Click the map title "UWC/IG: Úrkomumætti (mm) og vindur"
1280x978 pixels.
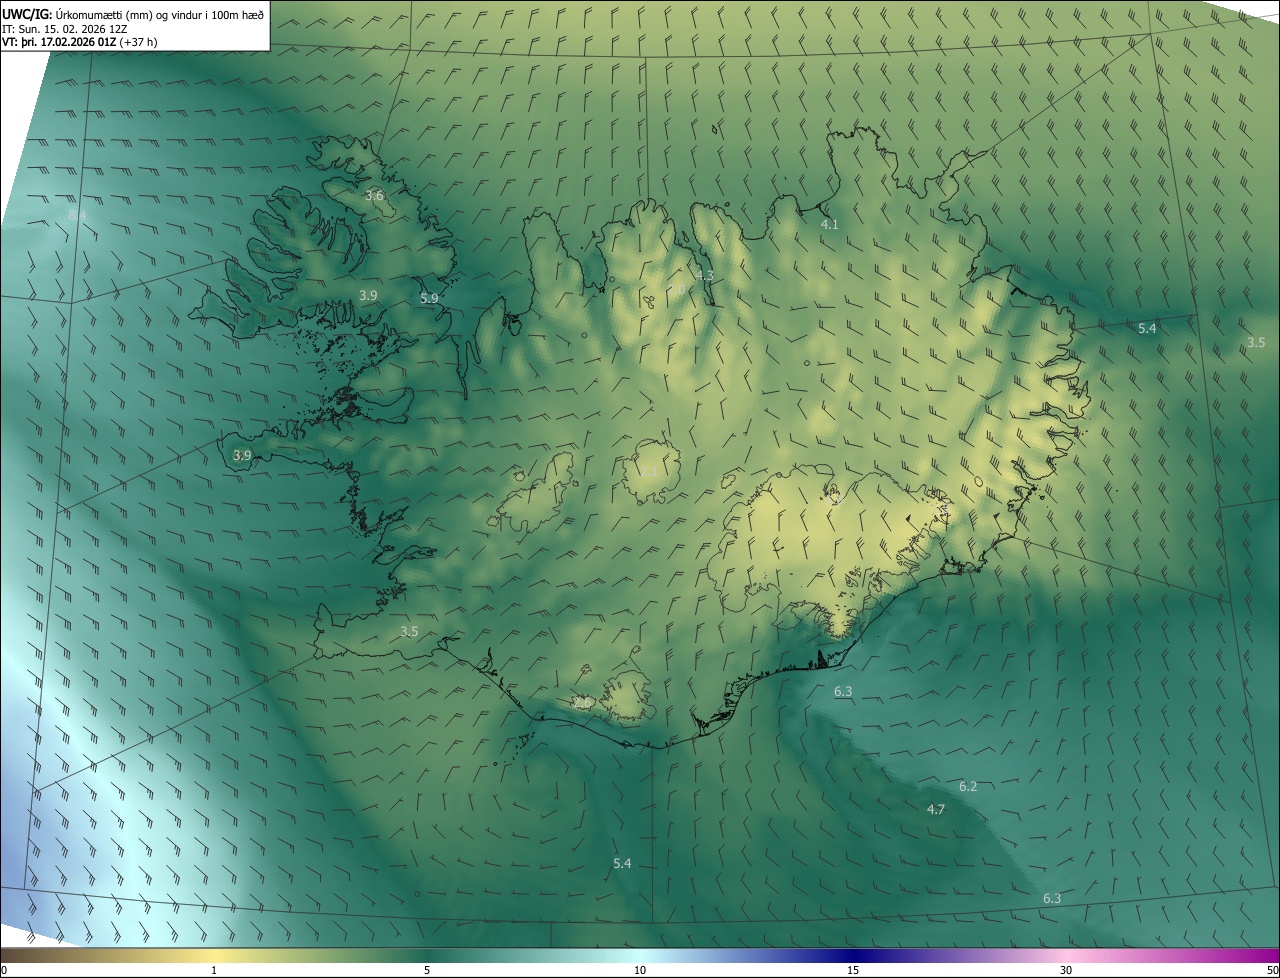tap(133, 14)
